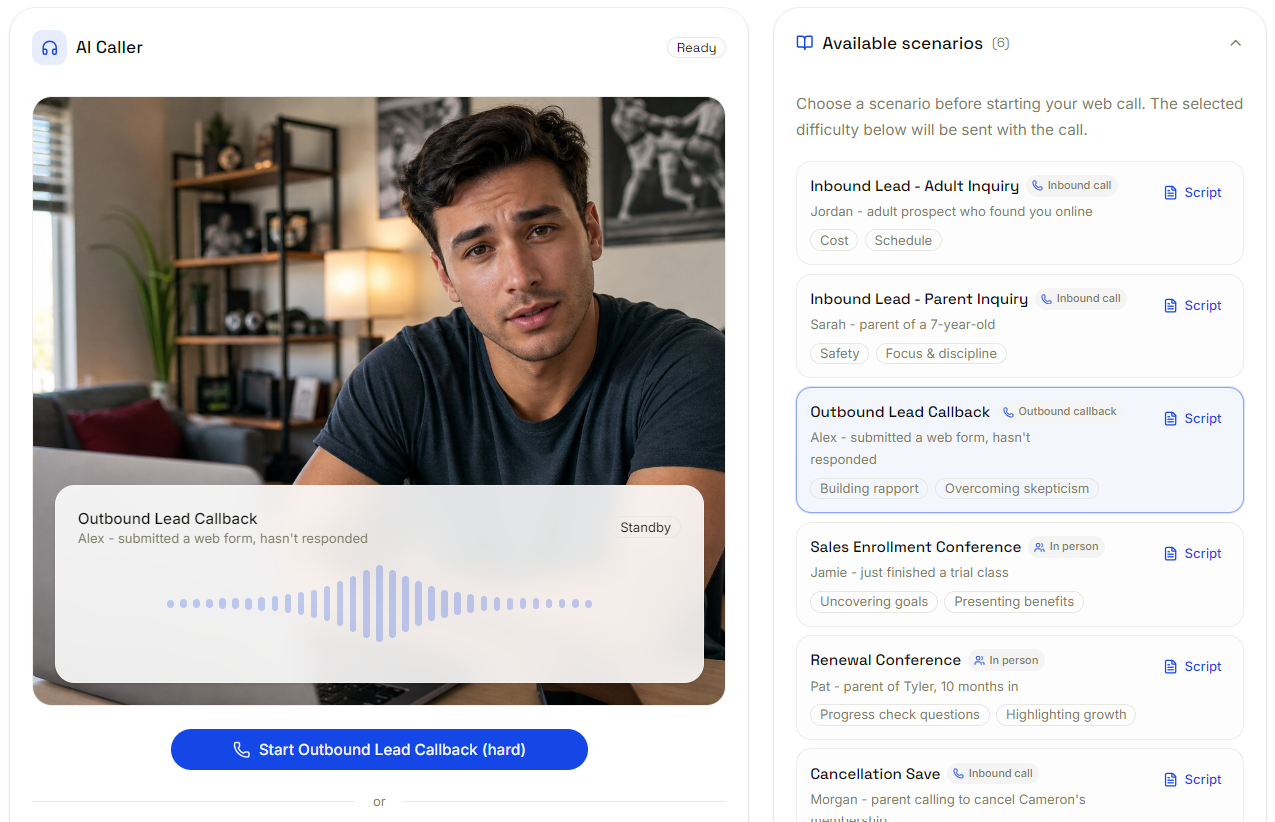Open Script for Inbound Lead - Adult Inquiry
1275x822 pixels.
coord(1193,192)
